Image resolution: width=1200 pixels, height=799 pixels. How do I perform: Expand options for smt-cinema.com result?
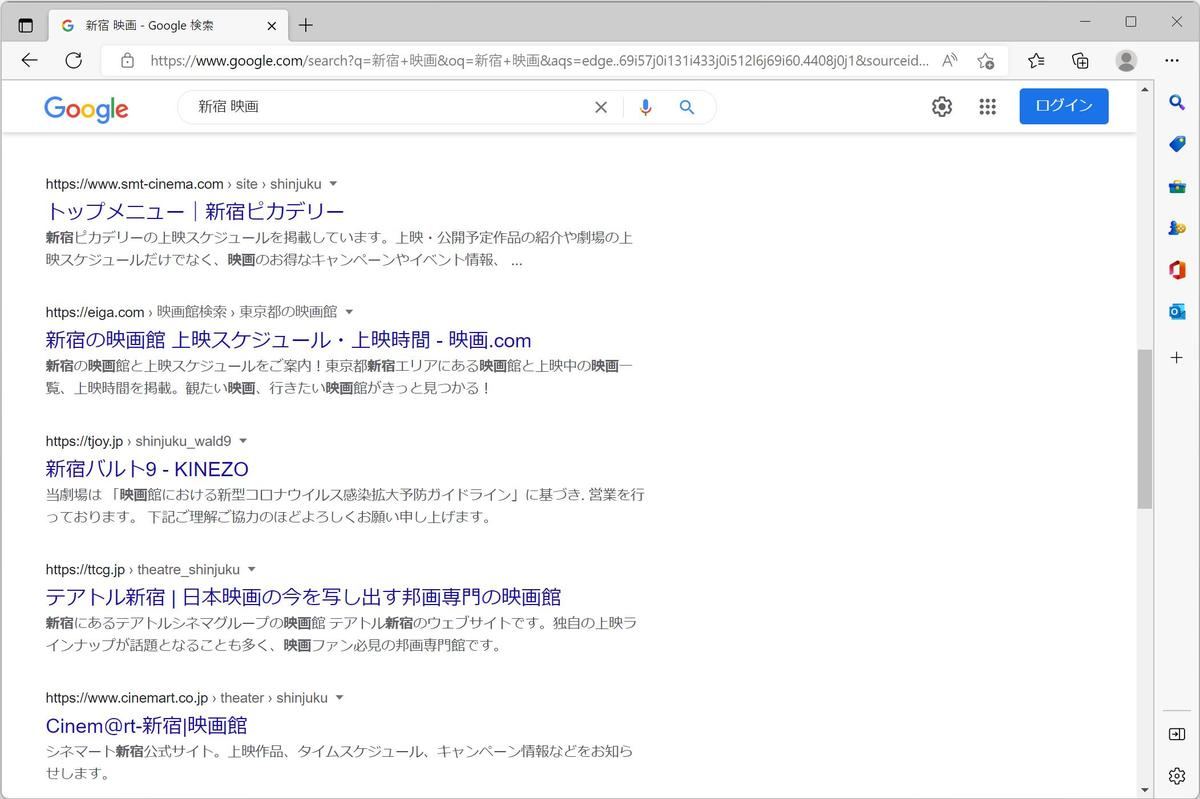click(334, 184)
